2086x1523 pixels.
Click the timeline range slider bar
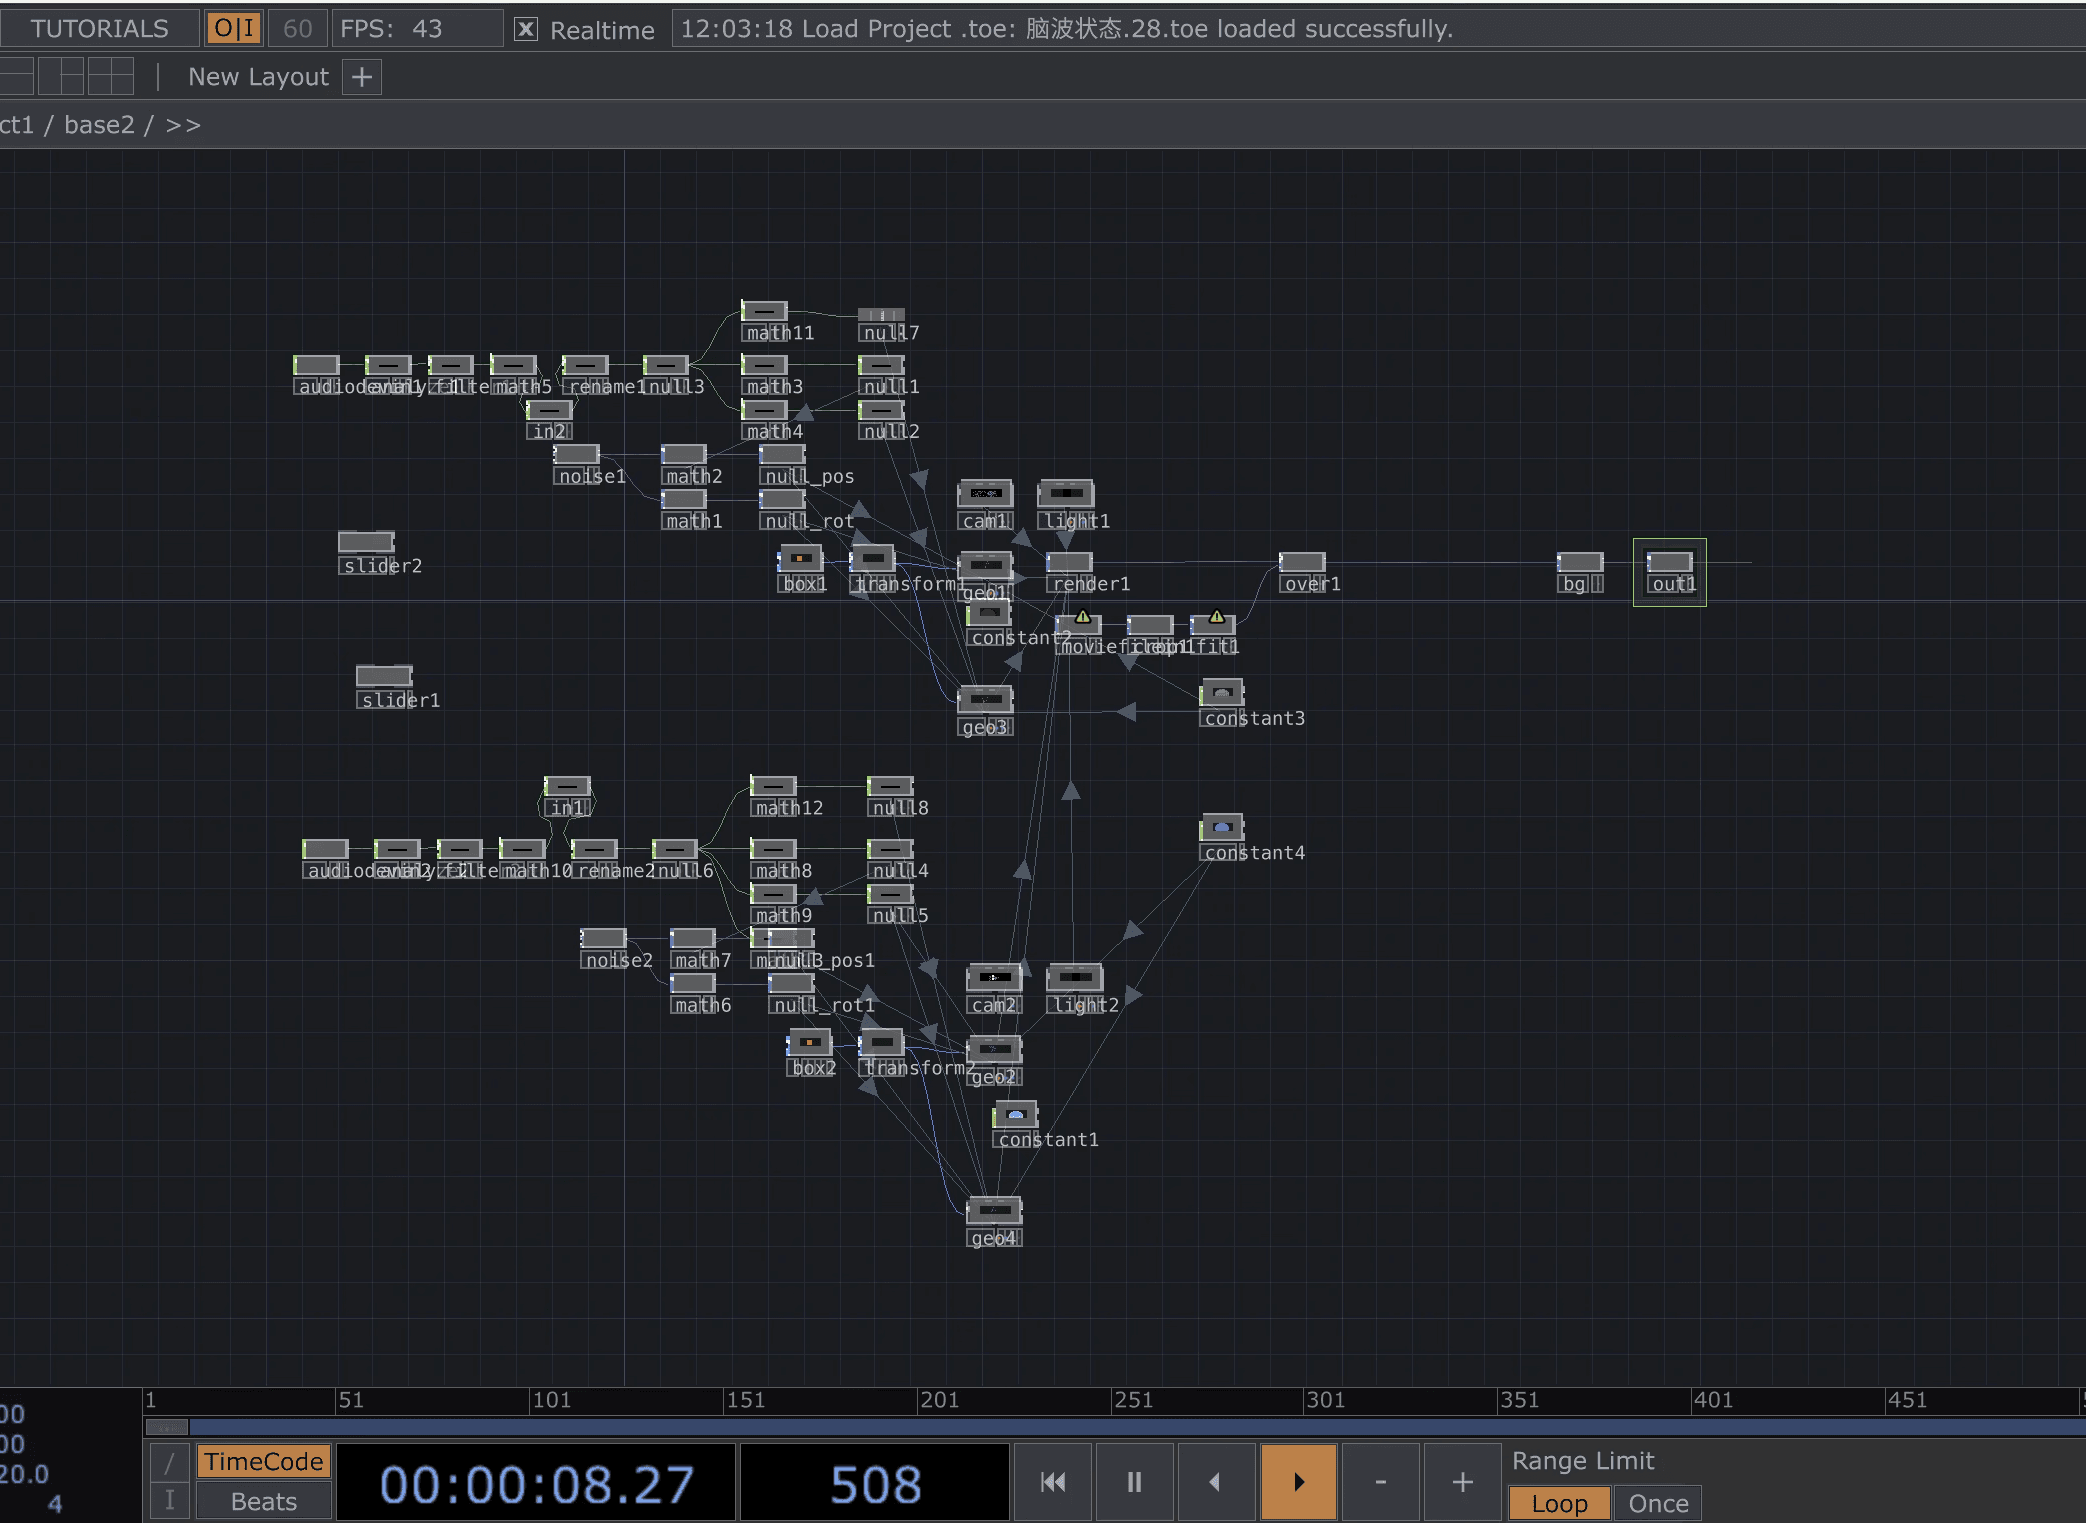(1100, 1427)
